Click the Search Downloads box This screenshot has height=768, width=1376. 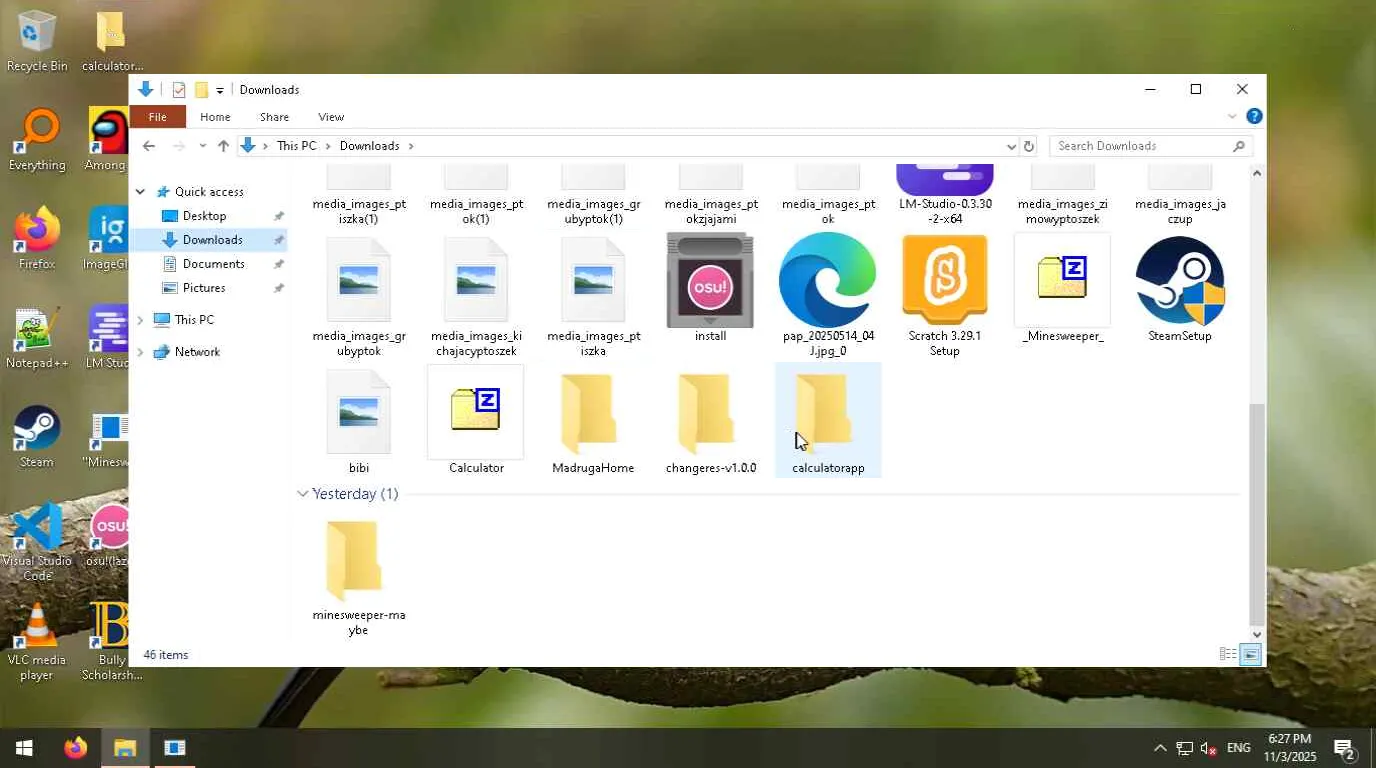point(1151,146)
